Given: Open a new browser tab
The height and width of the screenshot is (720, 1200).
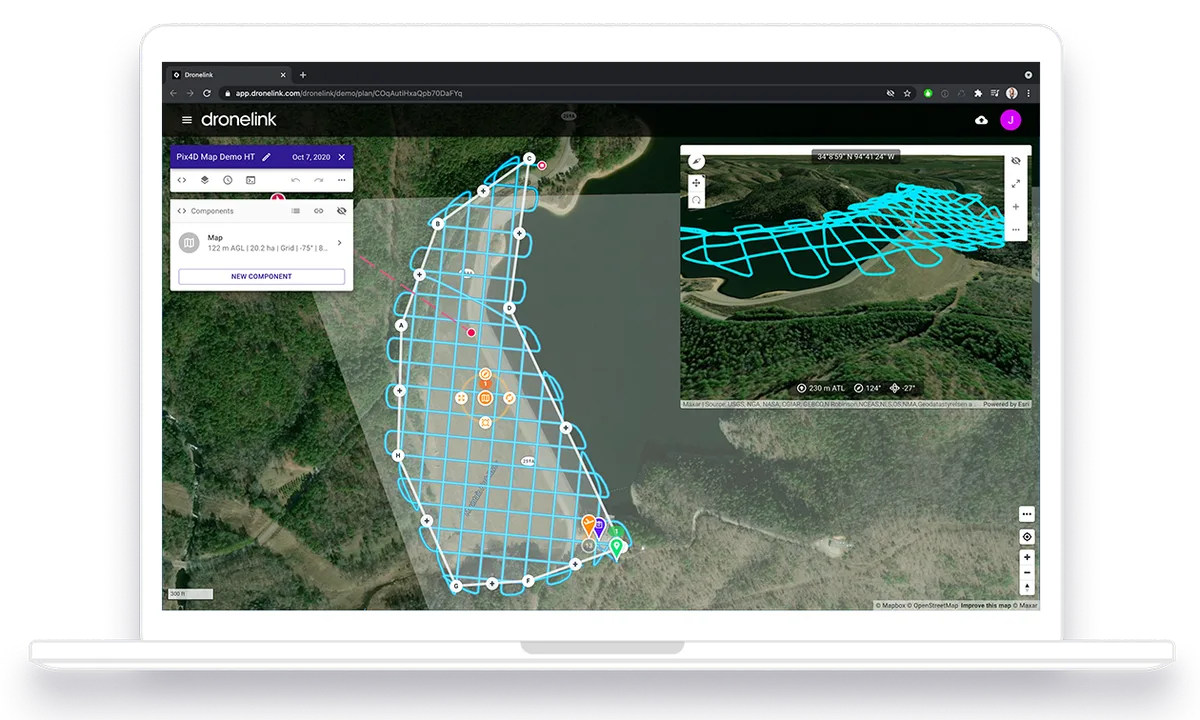Looking at the screenshot, I should click(303, 75).
